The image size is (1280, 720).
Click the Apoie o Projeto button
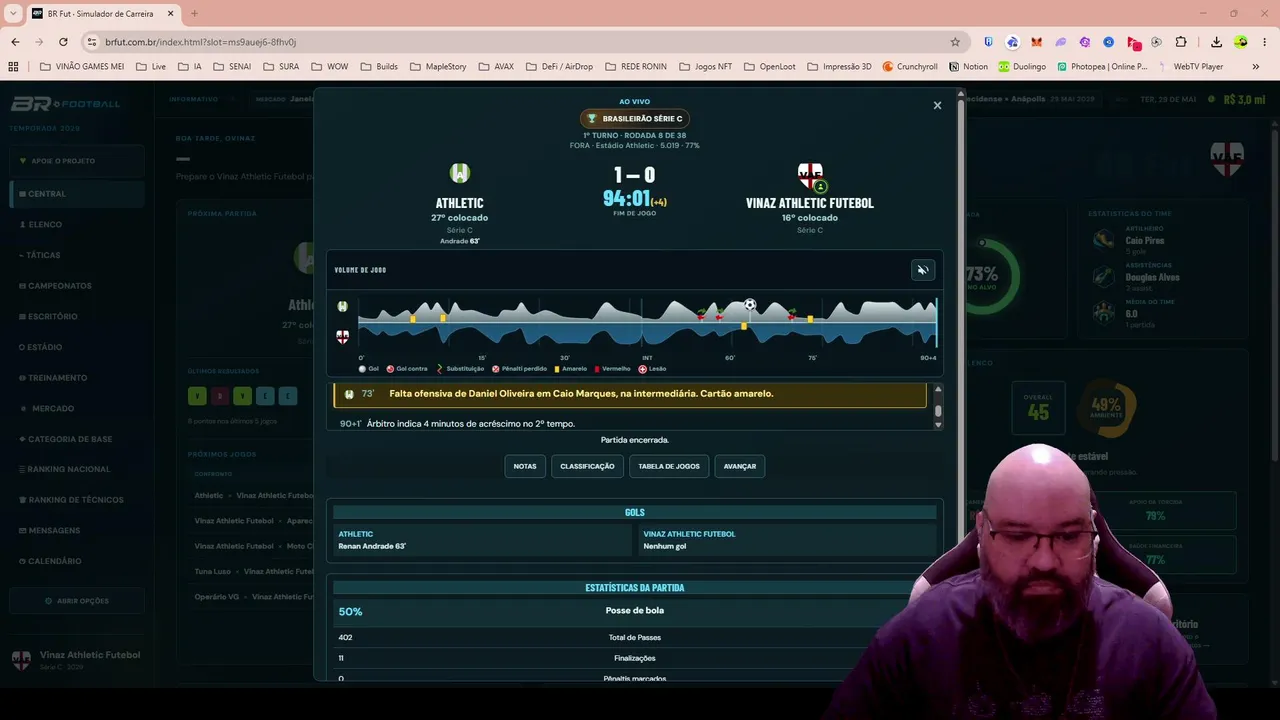click(x=77, y=161)
